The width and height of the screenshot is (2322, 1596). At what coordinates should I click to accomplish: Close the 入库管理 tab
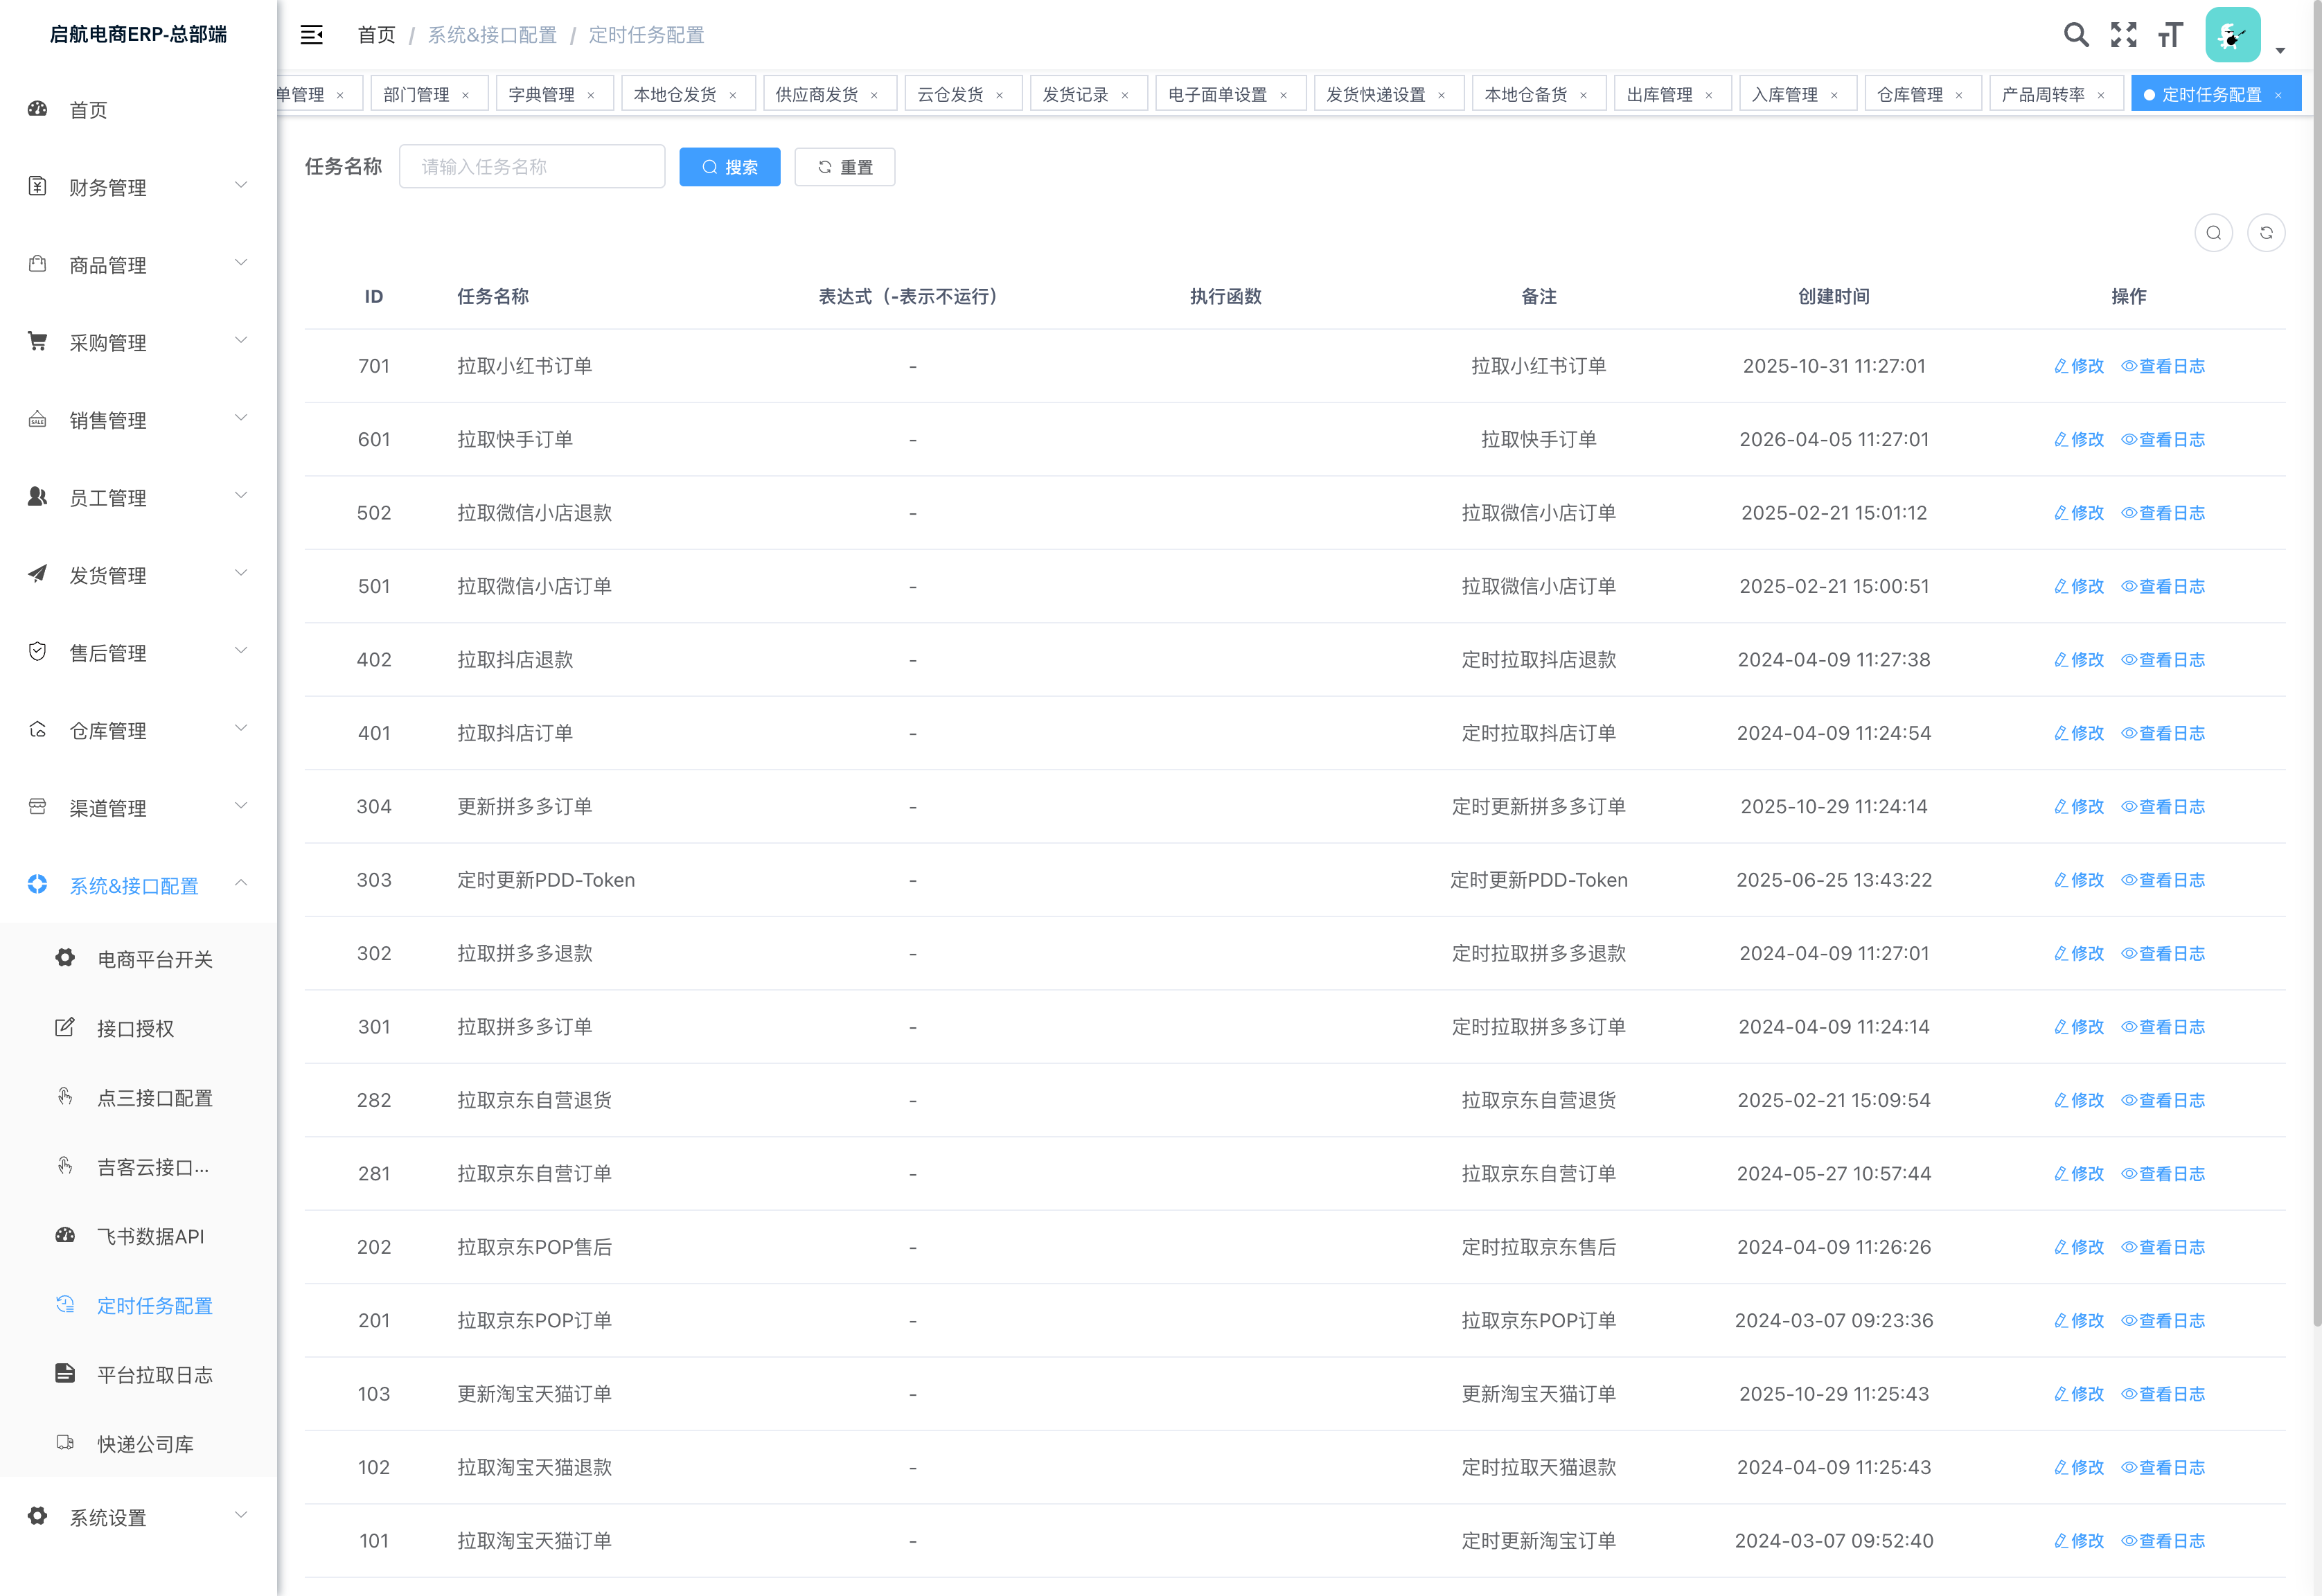coord(1834,95)
